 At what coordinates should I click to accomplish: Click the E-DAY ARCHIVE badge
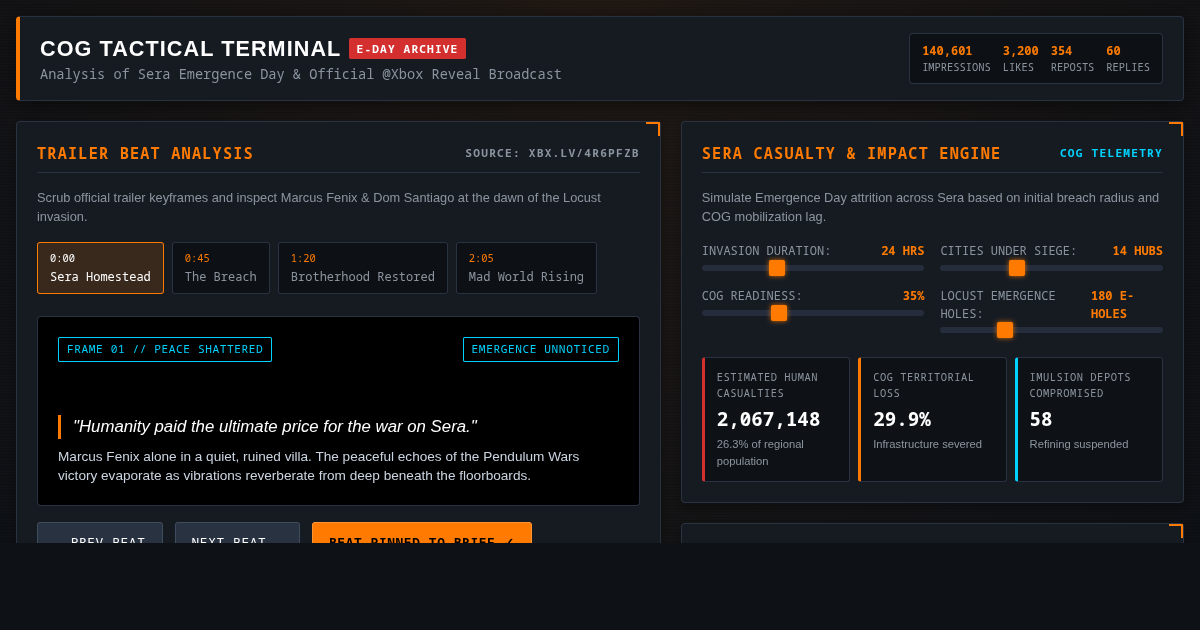tap(407, 49)
